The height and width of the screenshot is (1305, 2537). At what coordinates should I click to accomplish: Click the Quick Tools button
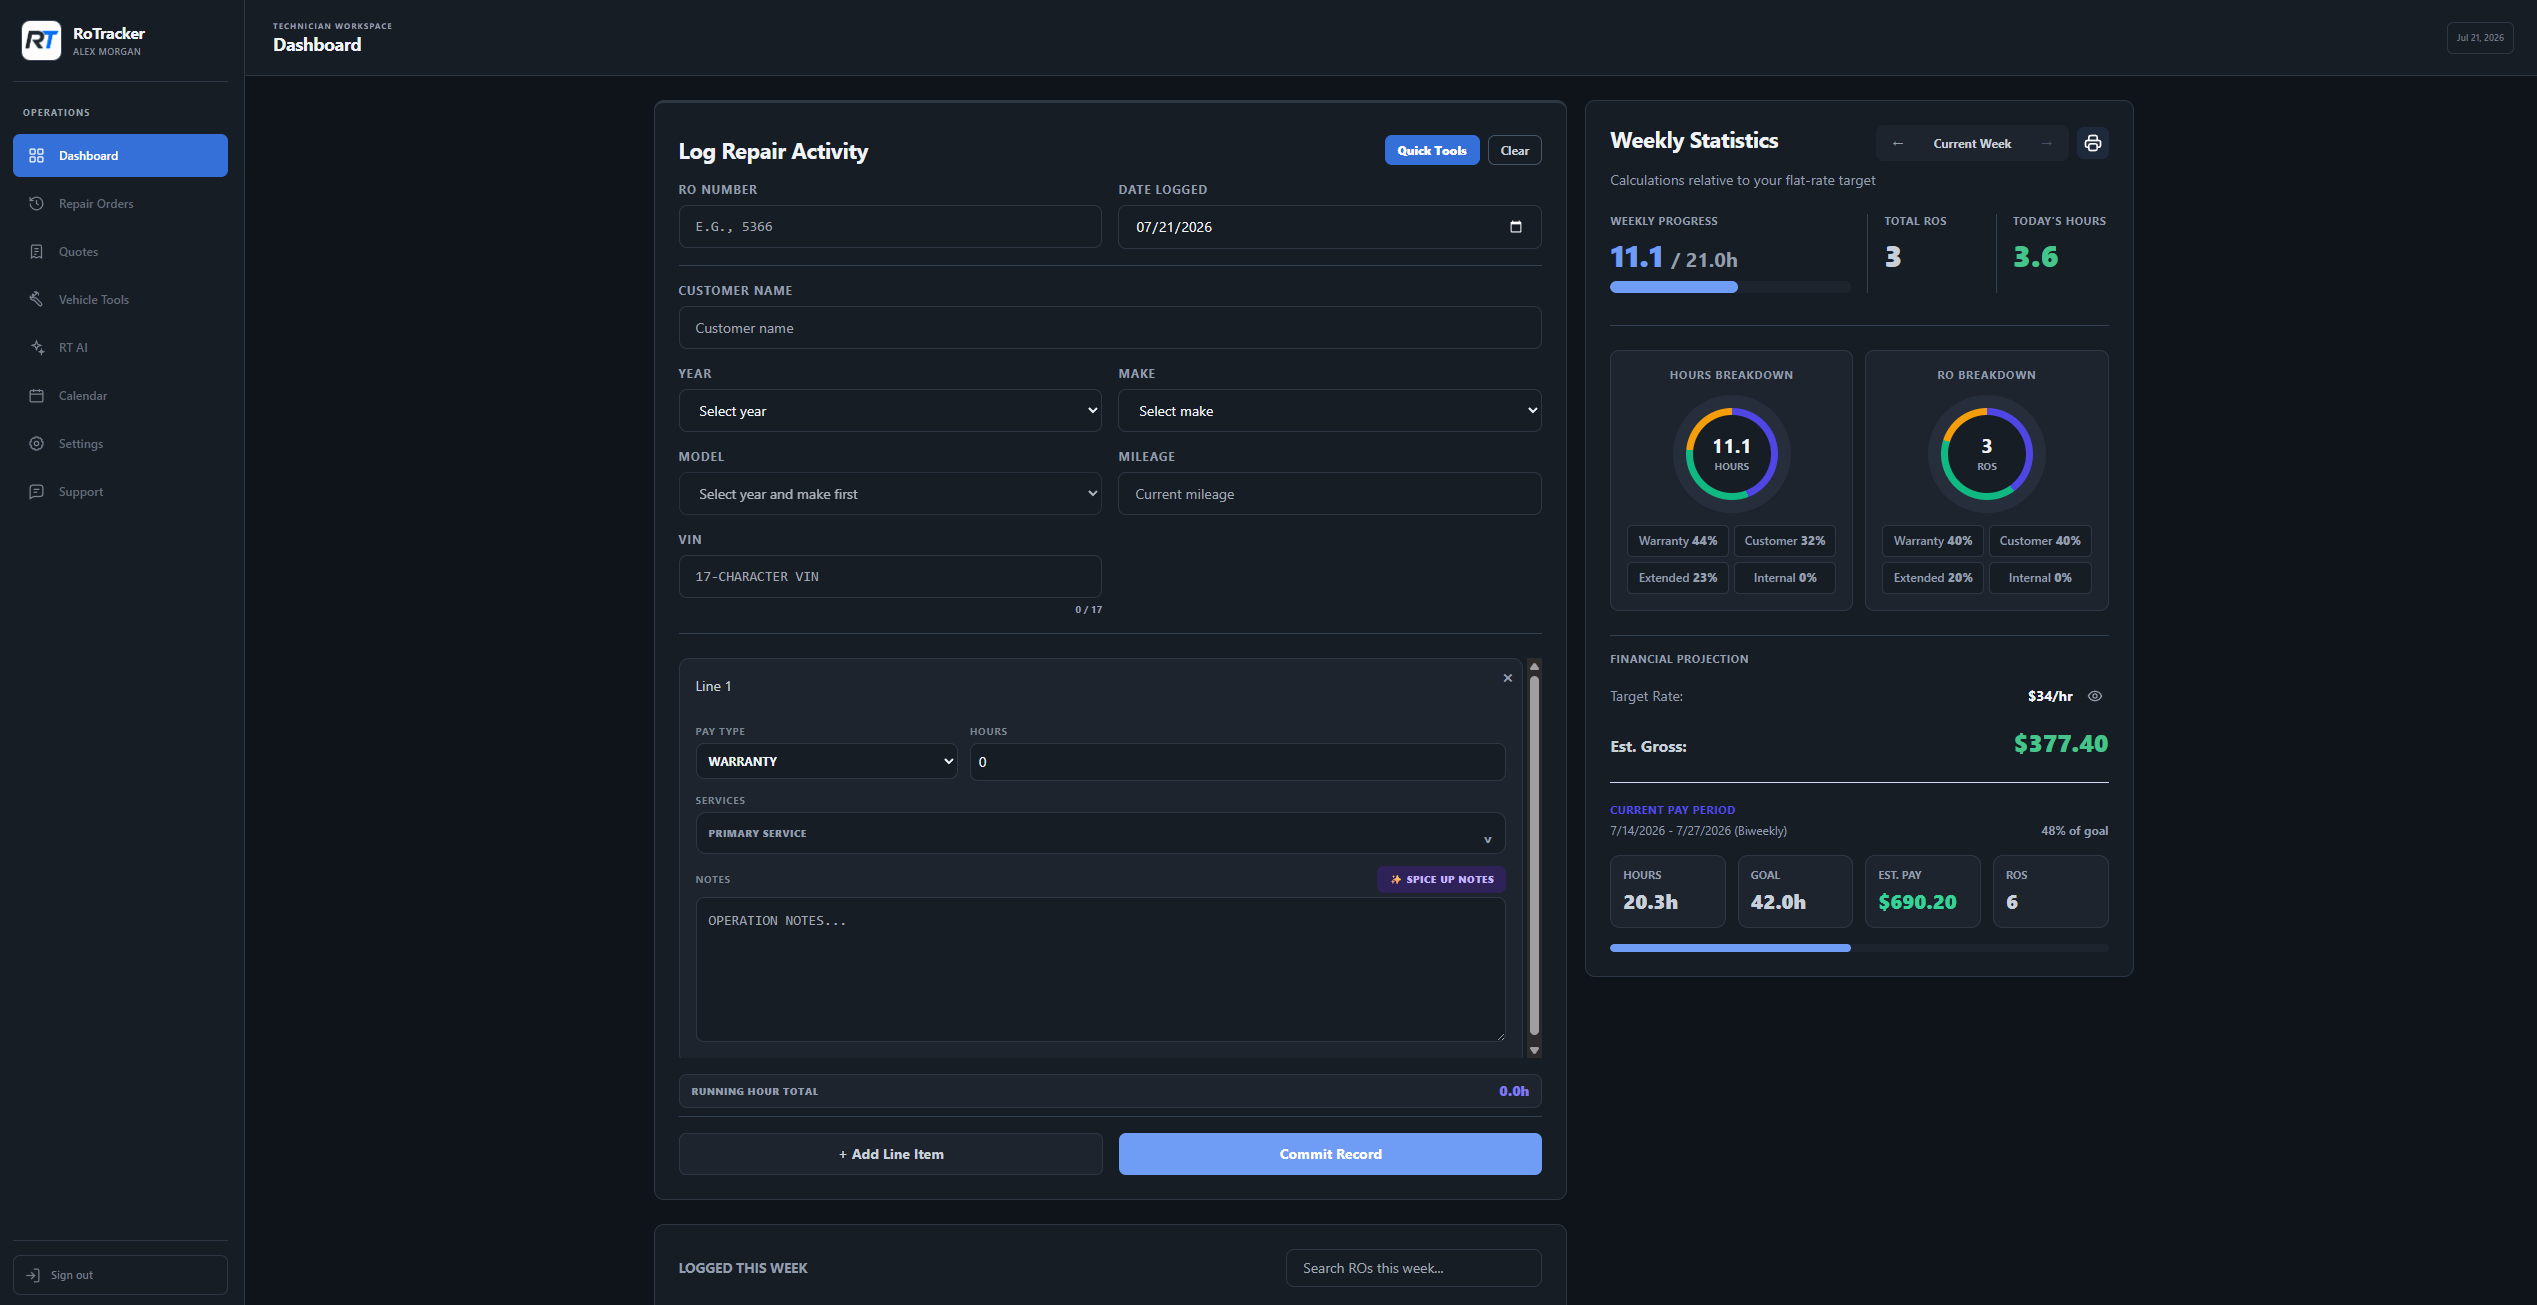[x=1432, y=151]
